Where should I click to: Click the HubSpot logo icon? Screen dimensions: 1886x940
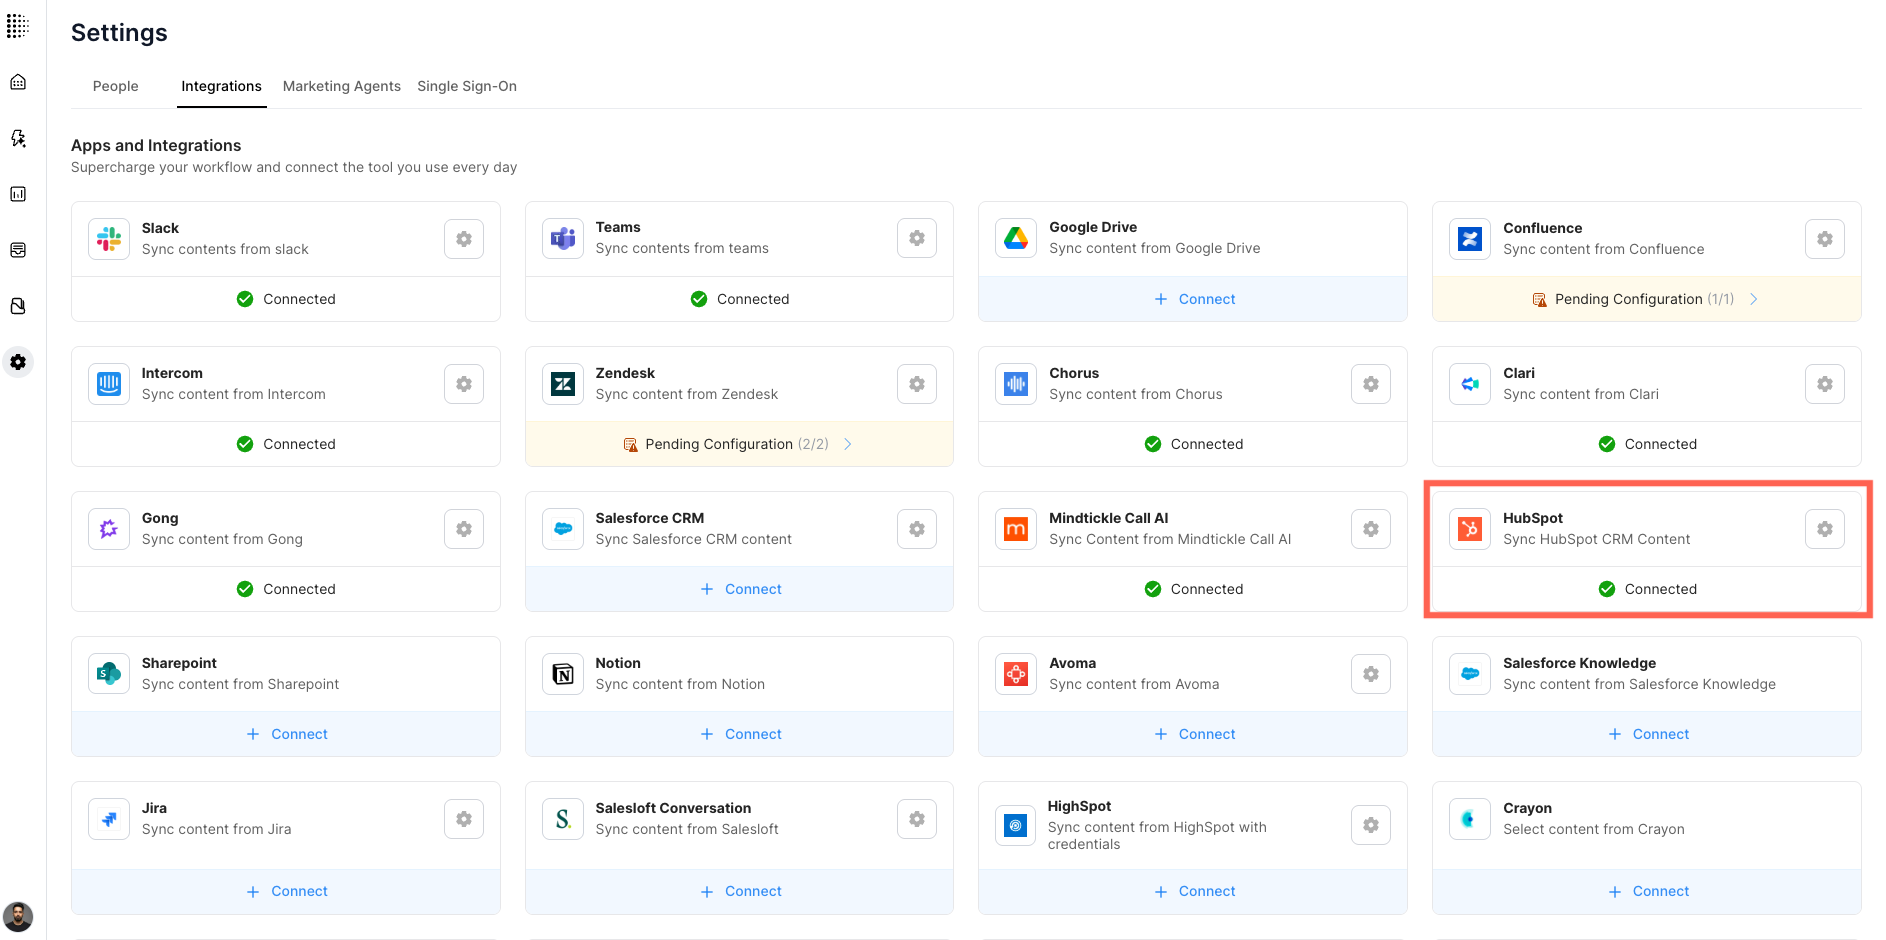pyautogui.click(x=1470, y=529)
